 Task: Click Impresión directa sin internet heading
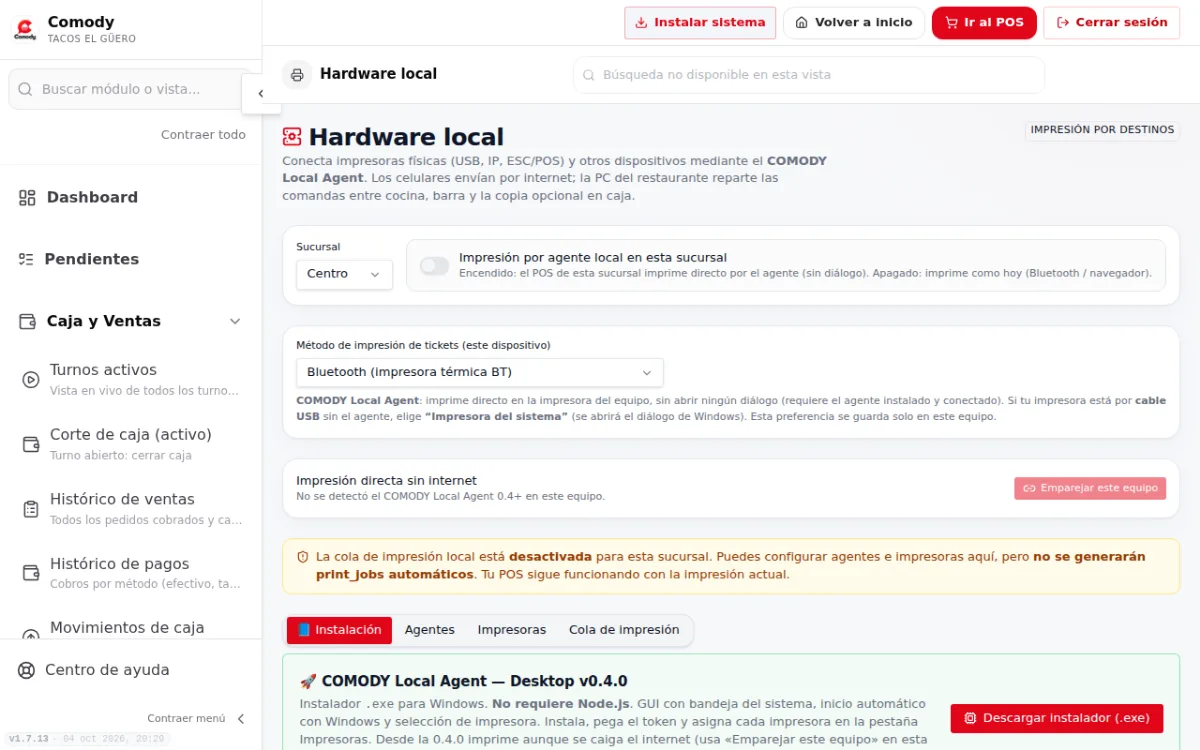[x=387, y=481]
